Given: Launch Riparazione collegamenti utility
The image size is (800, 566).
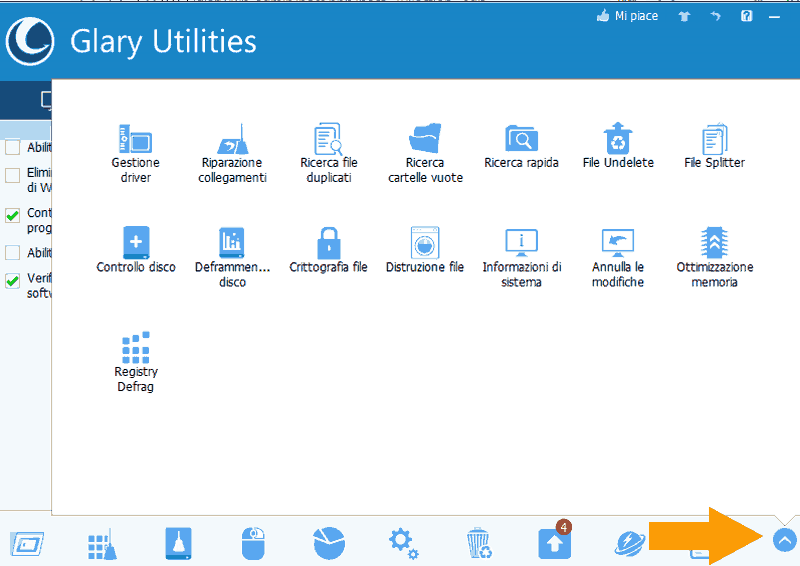Looking at the screenshot, I should coord(232,153).
